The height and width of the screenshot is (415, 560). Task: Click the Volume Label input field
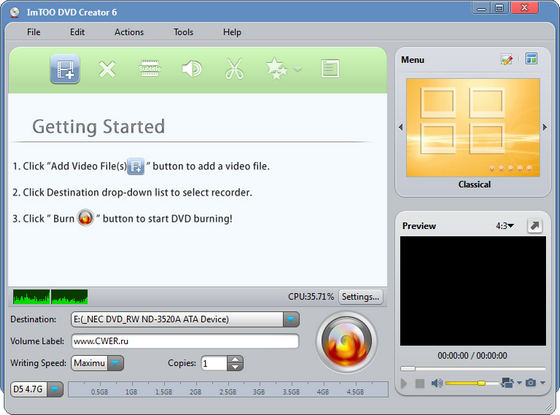pos(185,341)
